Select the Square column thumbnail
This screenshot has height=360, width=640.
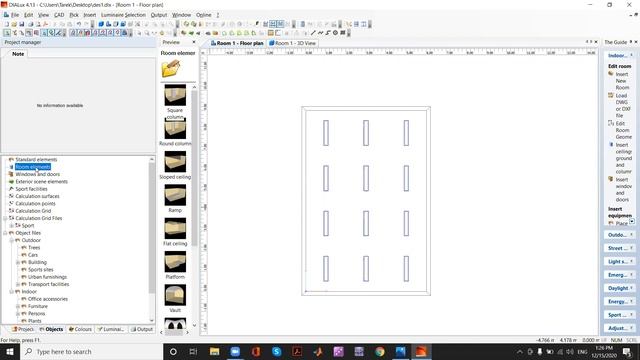pos(175,95)
